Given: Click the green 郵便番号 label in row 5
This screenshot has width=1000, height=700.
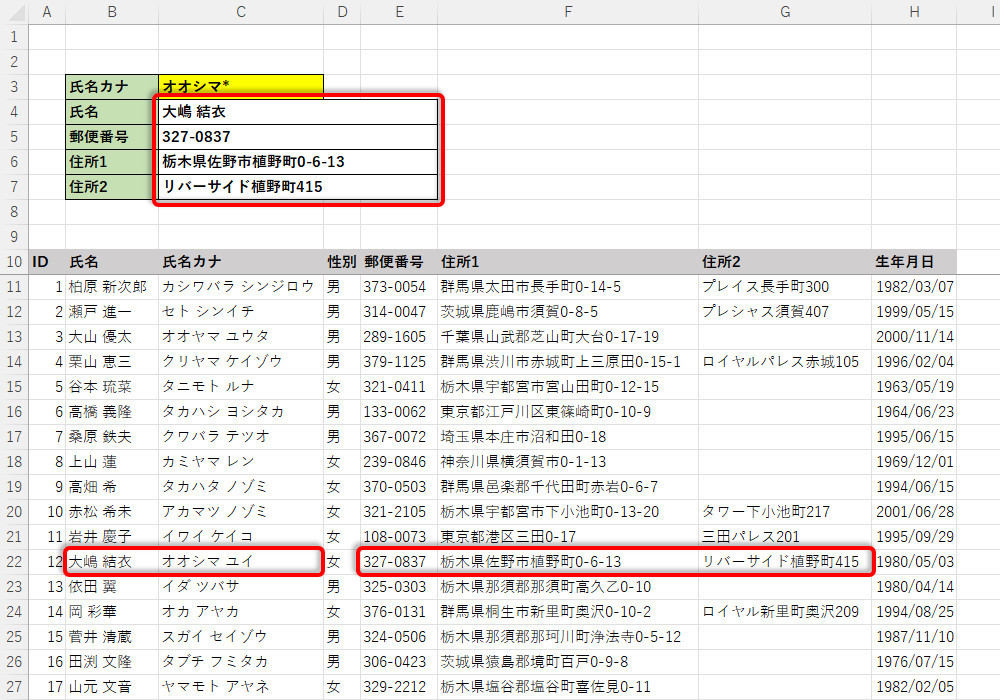Looking at the screenshot, I should pos(112,136).
